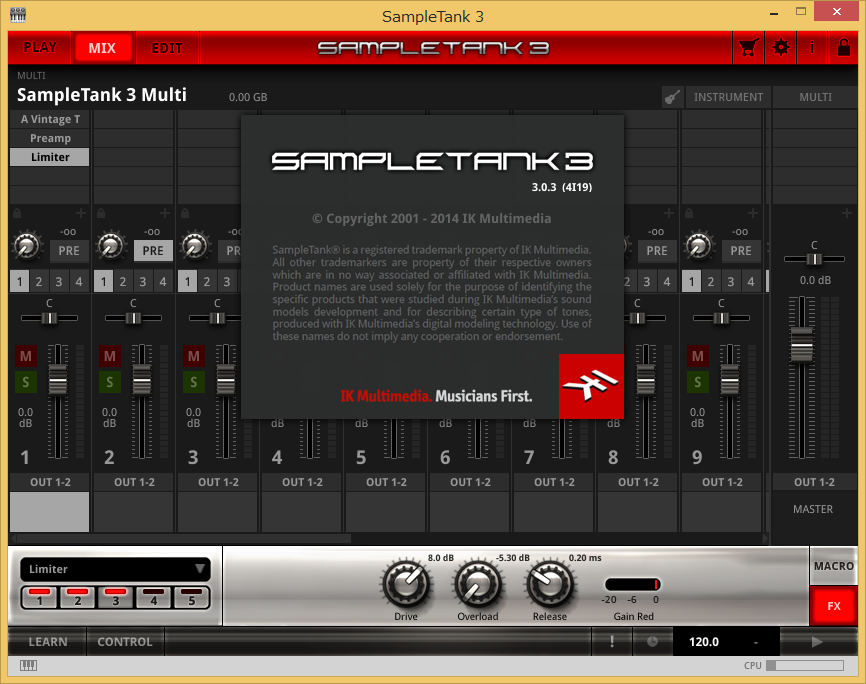Toggle PRE on channel 9

tap(741, 251)
